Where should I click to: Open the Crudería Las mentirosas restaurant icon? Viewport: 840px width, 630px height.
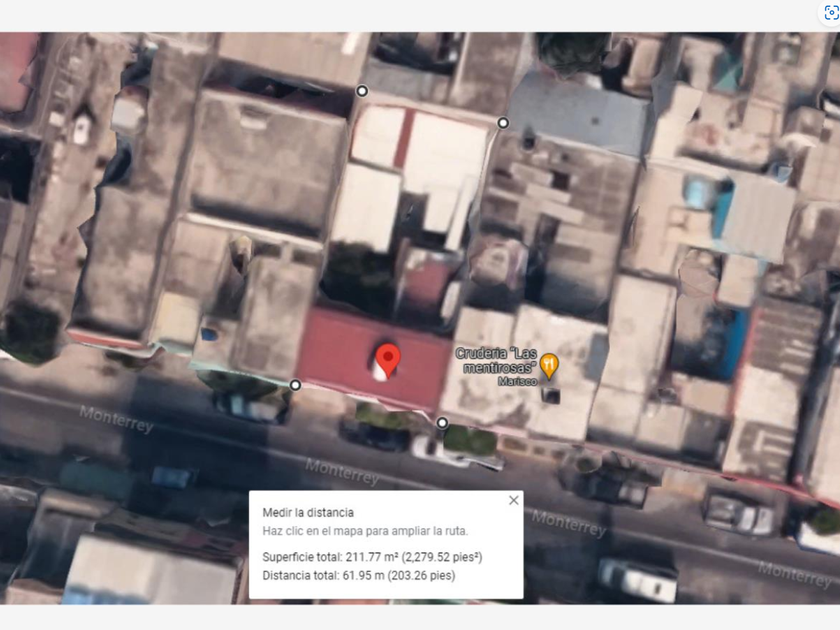click(549, 366)
